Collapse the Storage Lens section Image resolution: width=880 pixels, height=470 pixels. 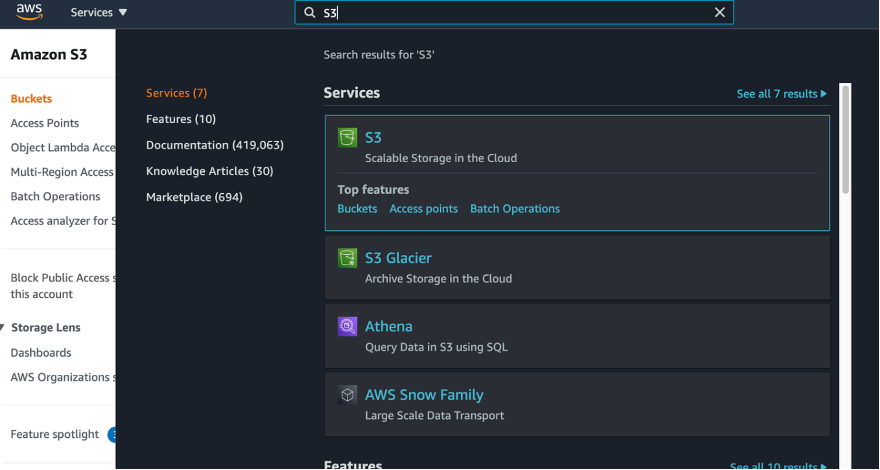pos(3,328)
